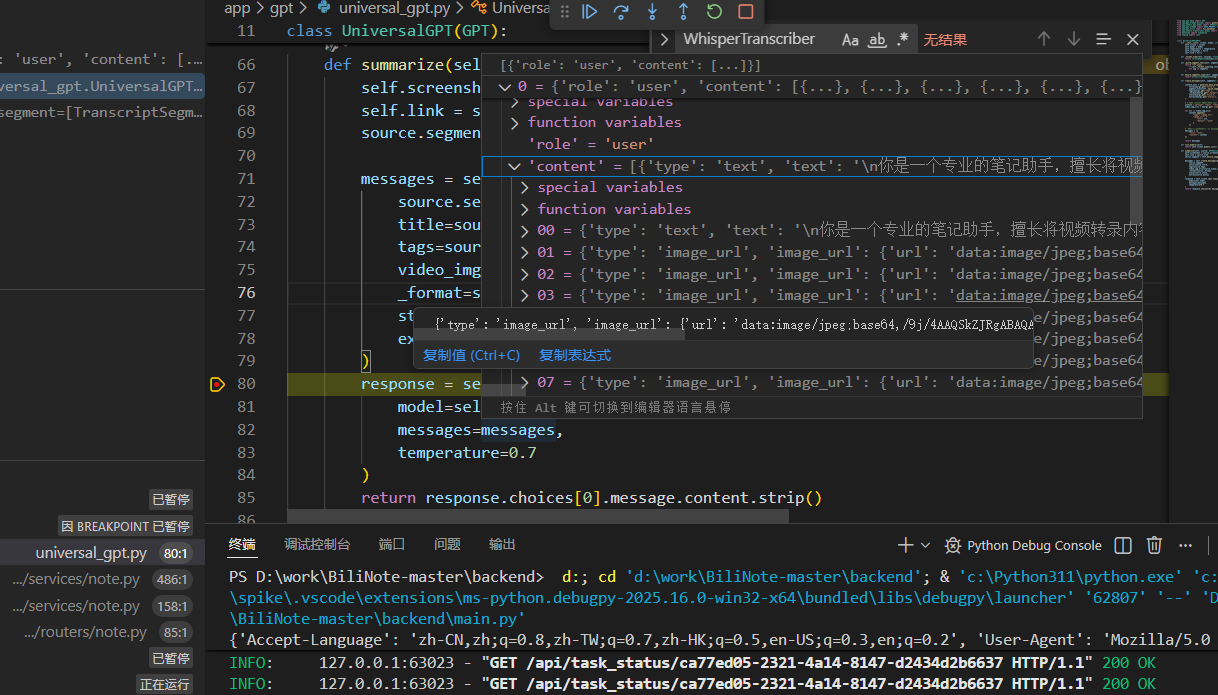Click the Continue debug button
This screenshot has height=695, width=1218.
[x=590, y=12]
